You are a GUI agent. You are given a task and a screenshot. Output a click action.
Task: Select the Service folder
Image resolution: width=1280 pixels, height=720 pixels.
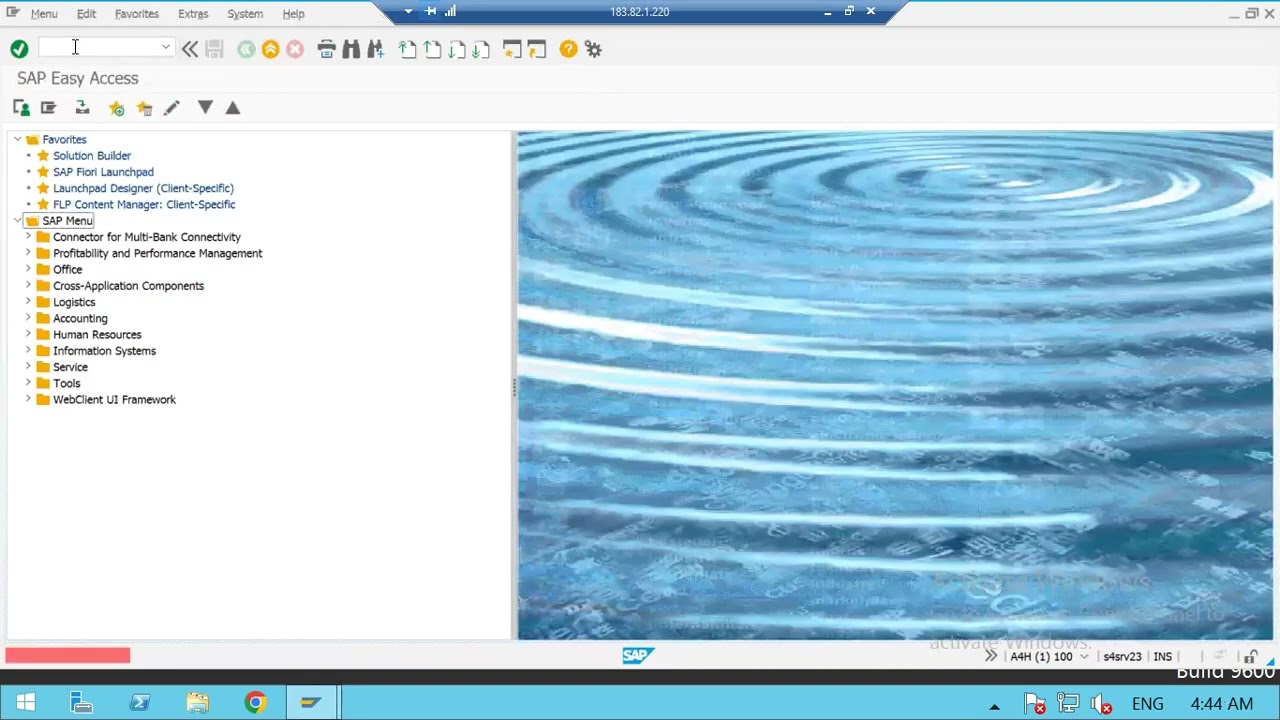[70, 367]
